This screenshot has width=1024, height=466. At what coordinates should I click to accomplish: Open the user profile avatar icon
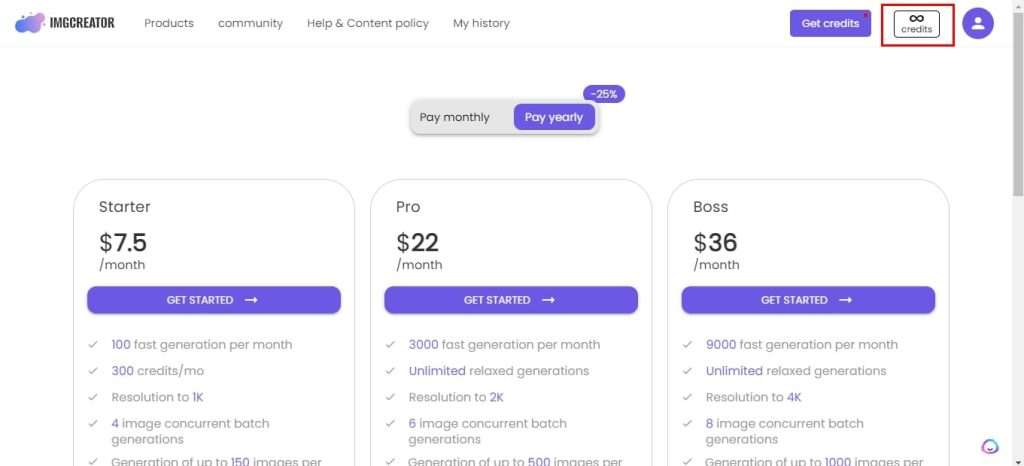(x=978, y=23)
